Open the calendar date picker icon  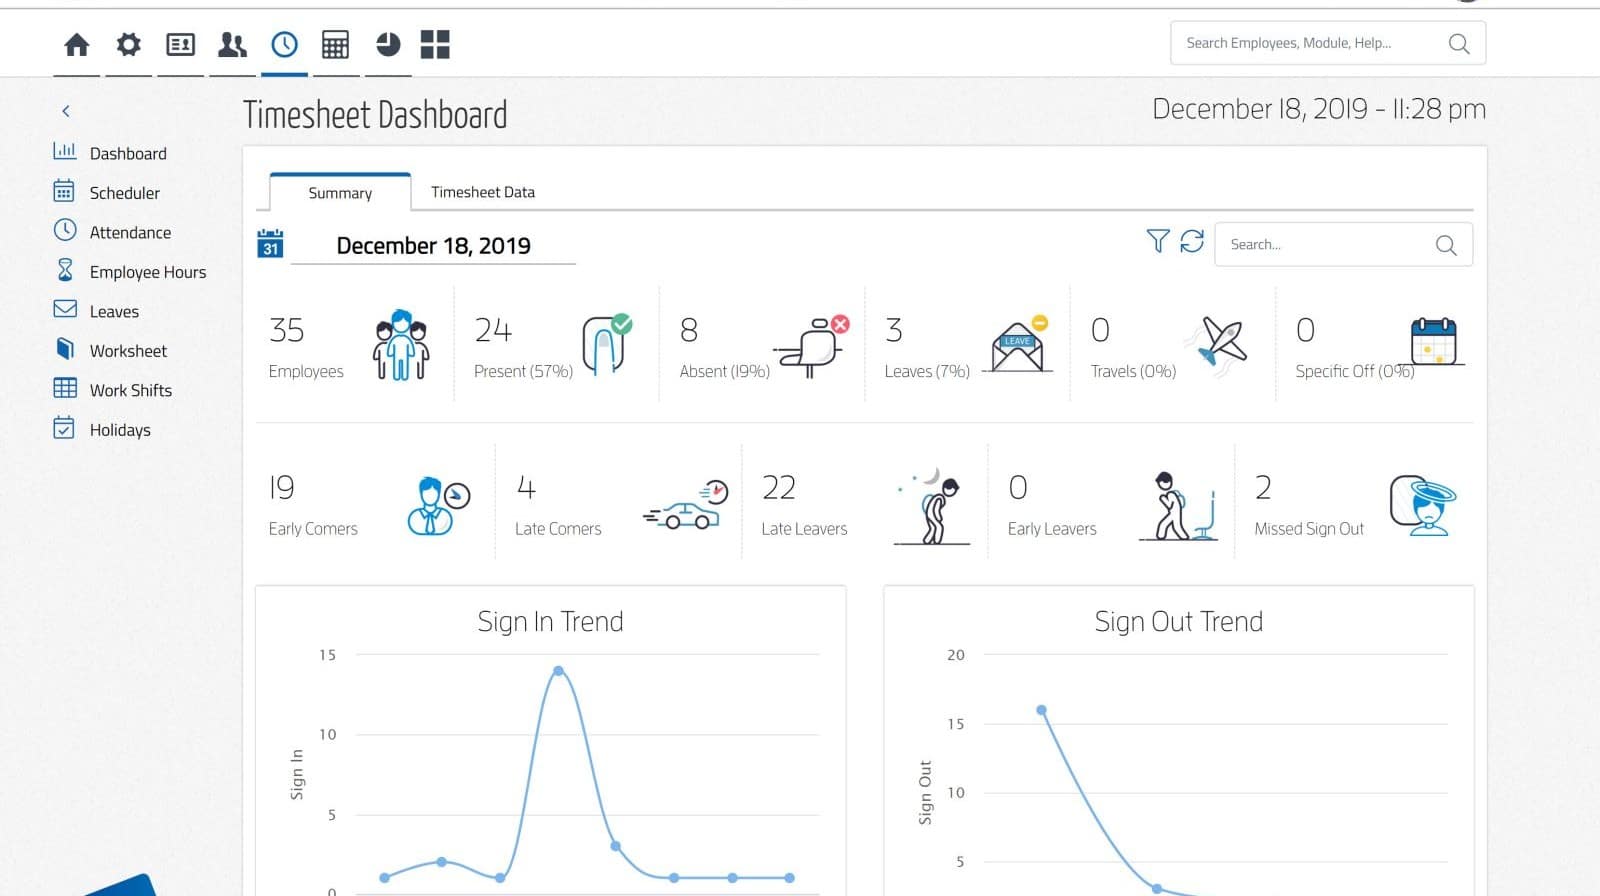pyautogui.click(x=270, y=244)
